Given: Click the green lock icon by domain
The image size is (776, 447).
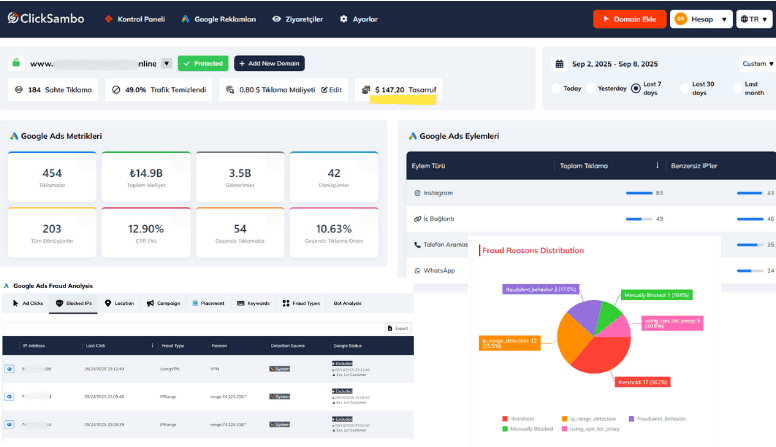Looking at the screenshot, I should pyautogui.click(x=16, y=63).
